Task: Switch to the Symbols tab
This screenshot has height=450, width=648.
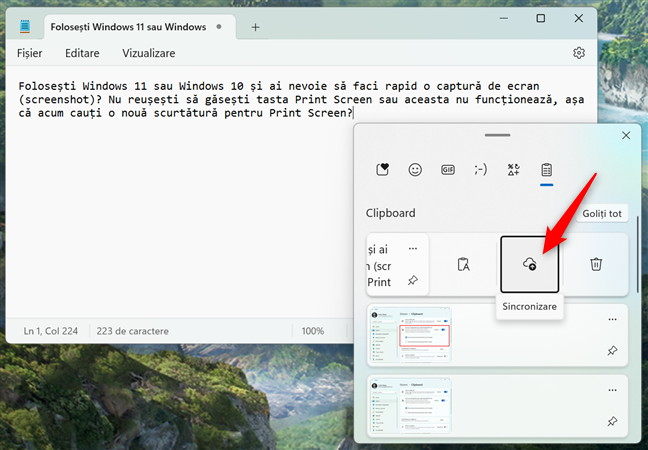Action: click(513, 169)
